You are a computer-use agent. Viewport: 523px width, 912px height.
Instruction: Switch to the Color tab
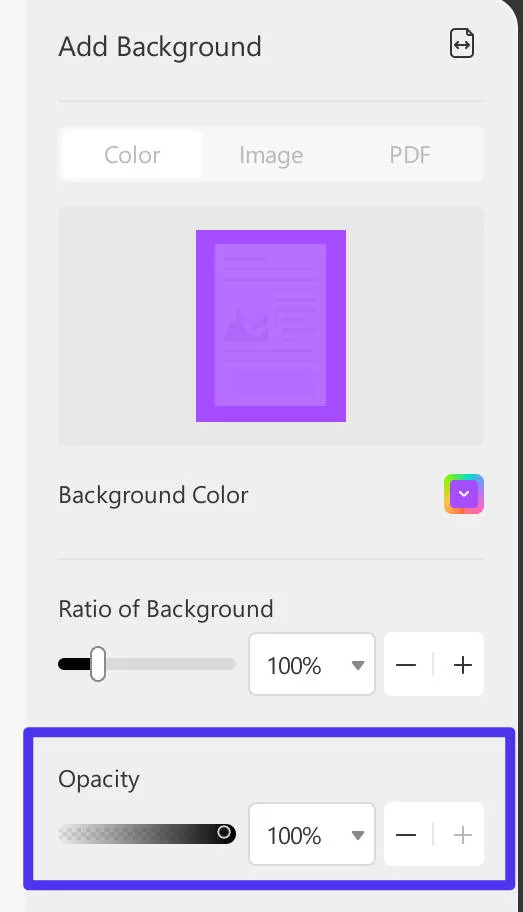(x=132, y=155)
